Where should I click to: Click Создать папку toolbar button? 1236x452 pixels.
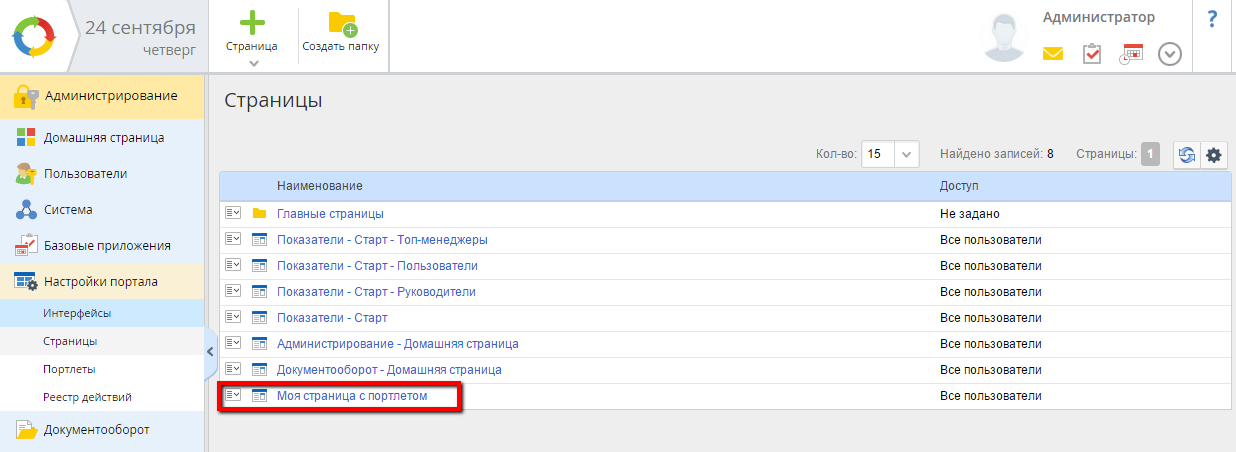[341, 34]
